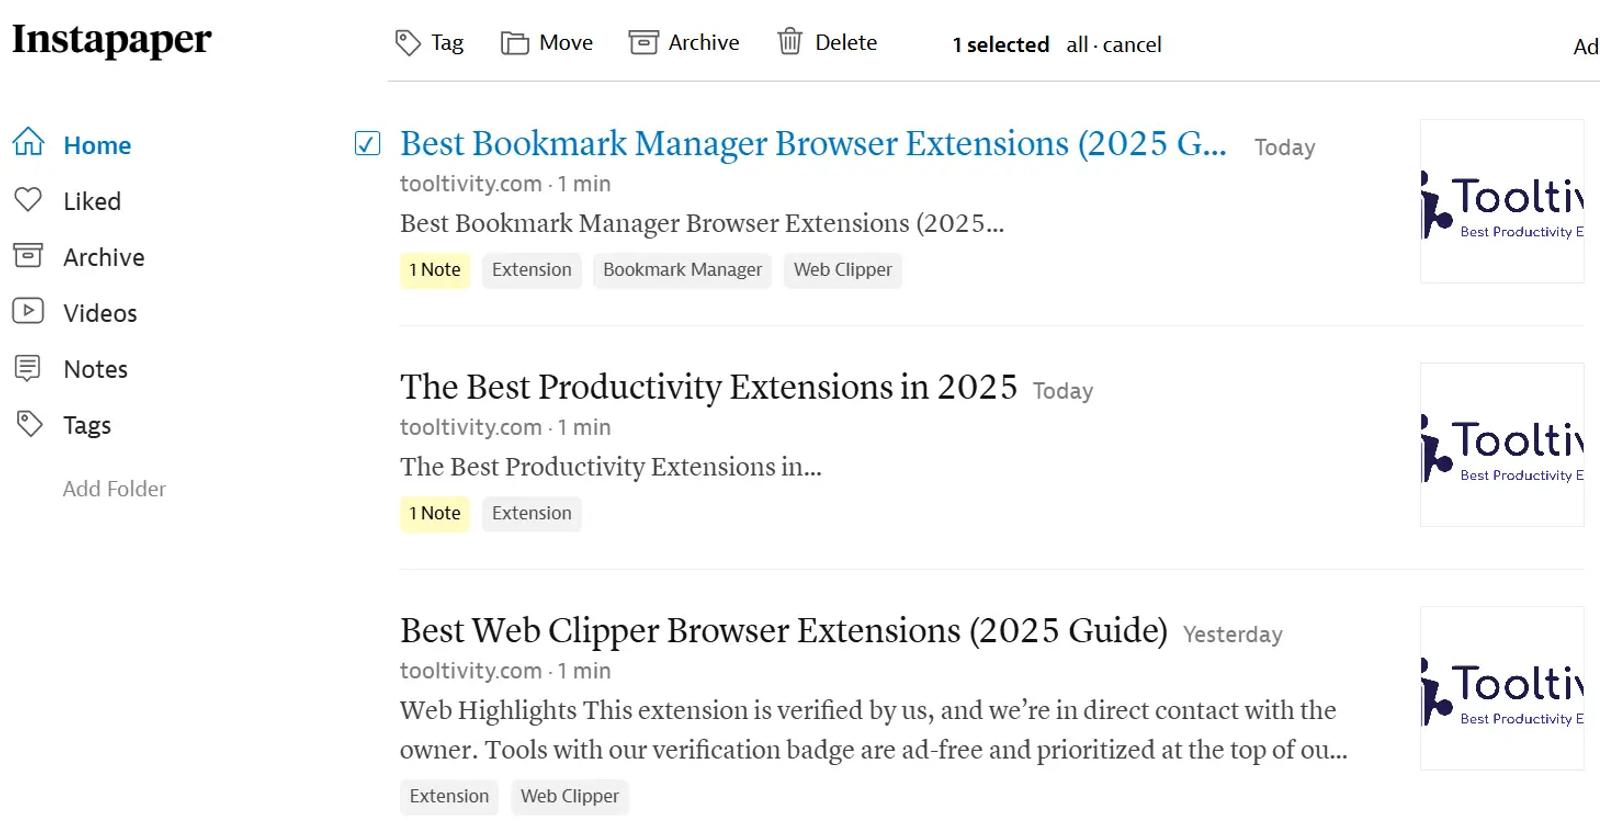The image size is (1600, 837).
Task: Open the Tags section
Action: tap(87, 425)
